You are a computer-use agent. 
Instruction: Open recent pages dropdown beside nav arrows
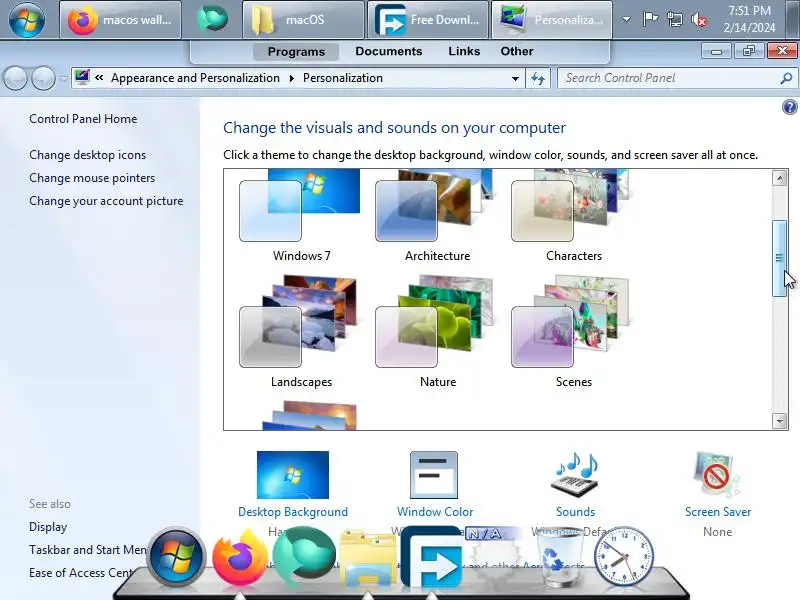click(x=63, y=79)
